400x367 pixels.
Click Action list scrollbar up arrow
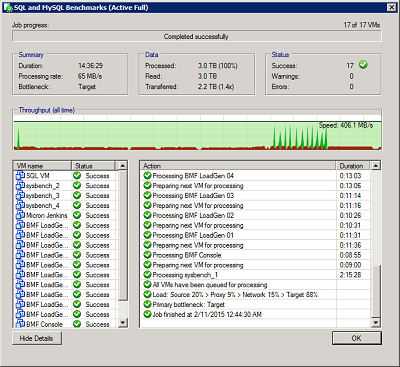click(376, 166)
